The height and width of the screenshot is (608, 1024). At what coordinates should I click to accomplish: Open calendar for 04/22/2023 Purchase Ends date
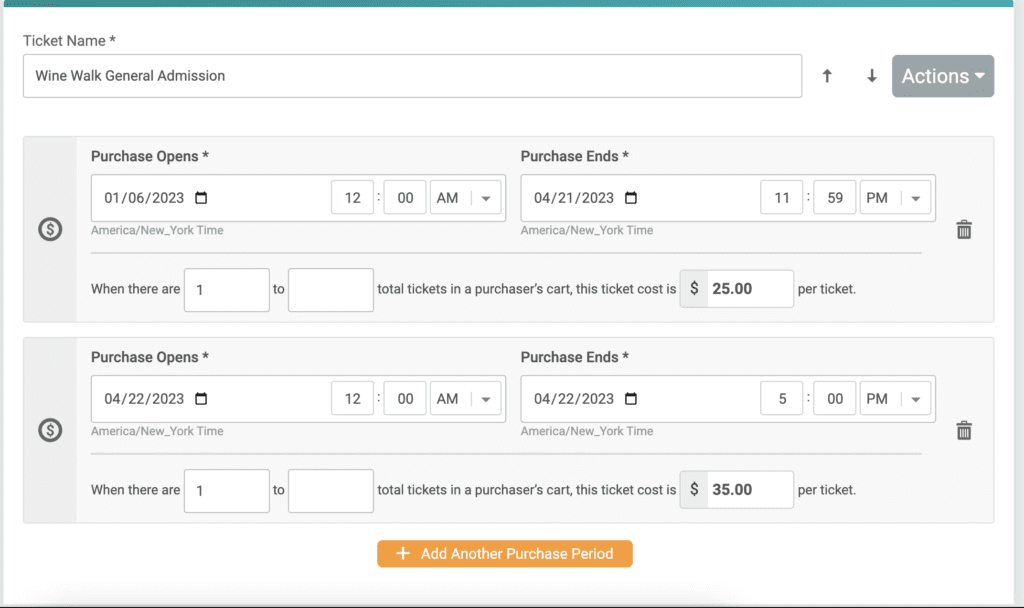(x=631, y=398)
